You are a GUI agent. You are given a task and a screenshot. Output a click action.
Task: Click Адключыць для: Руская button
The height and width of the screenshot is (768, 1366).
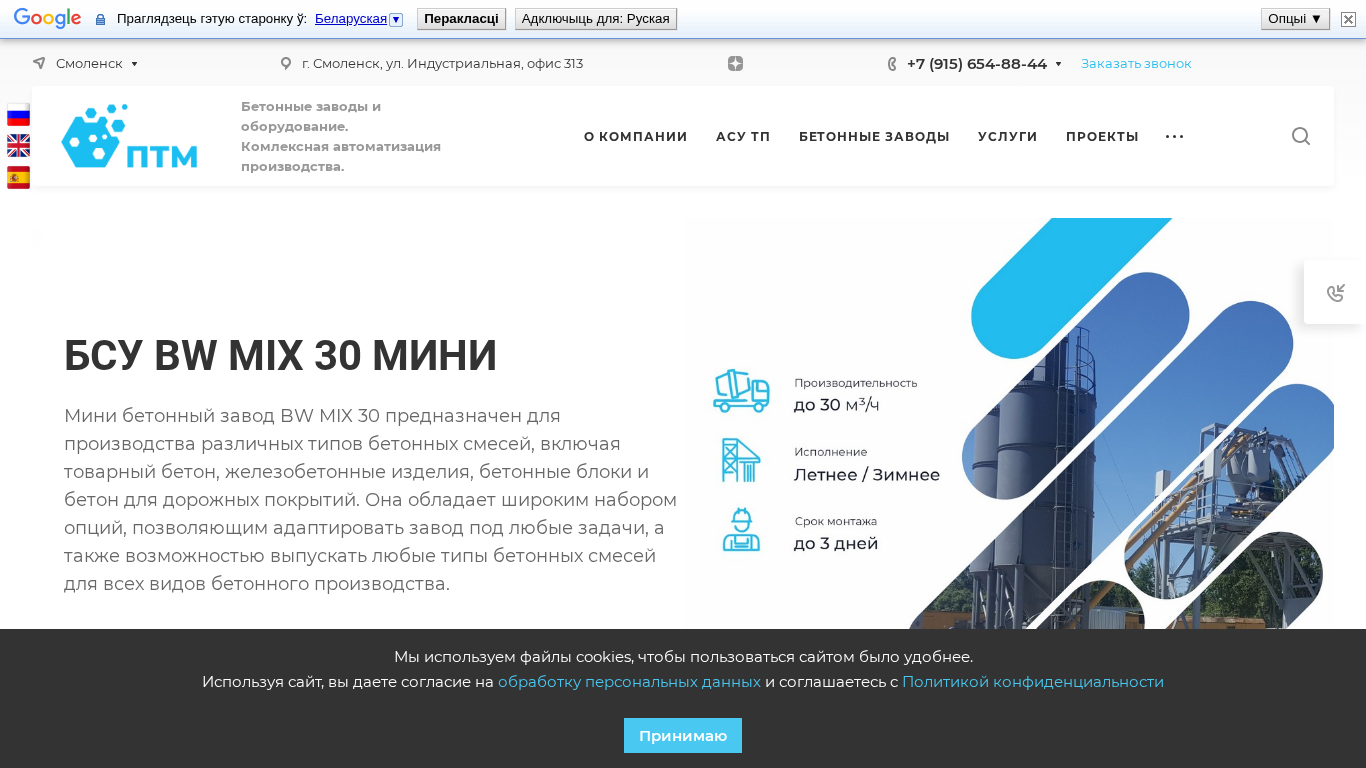[x=596, y=19]
